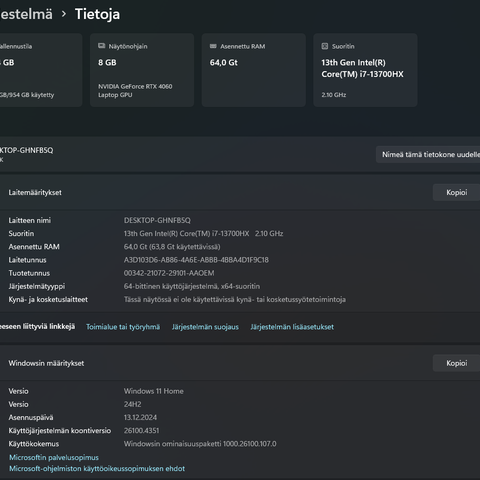This screenshot has height=480, width=480.
Task: Click the Käyttökokemus label
Action: pyautogui.click(x=33, y=444)
